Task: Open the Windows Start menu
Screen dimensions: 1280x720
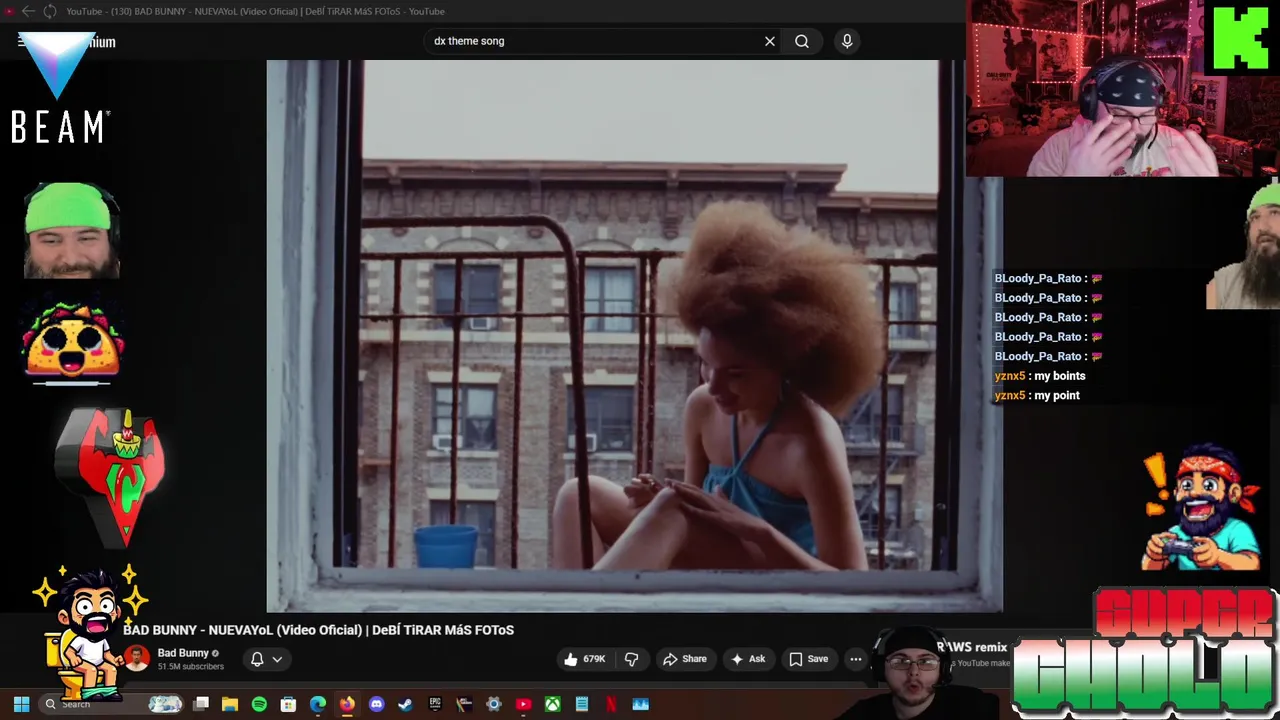Action: click(21, 704)
